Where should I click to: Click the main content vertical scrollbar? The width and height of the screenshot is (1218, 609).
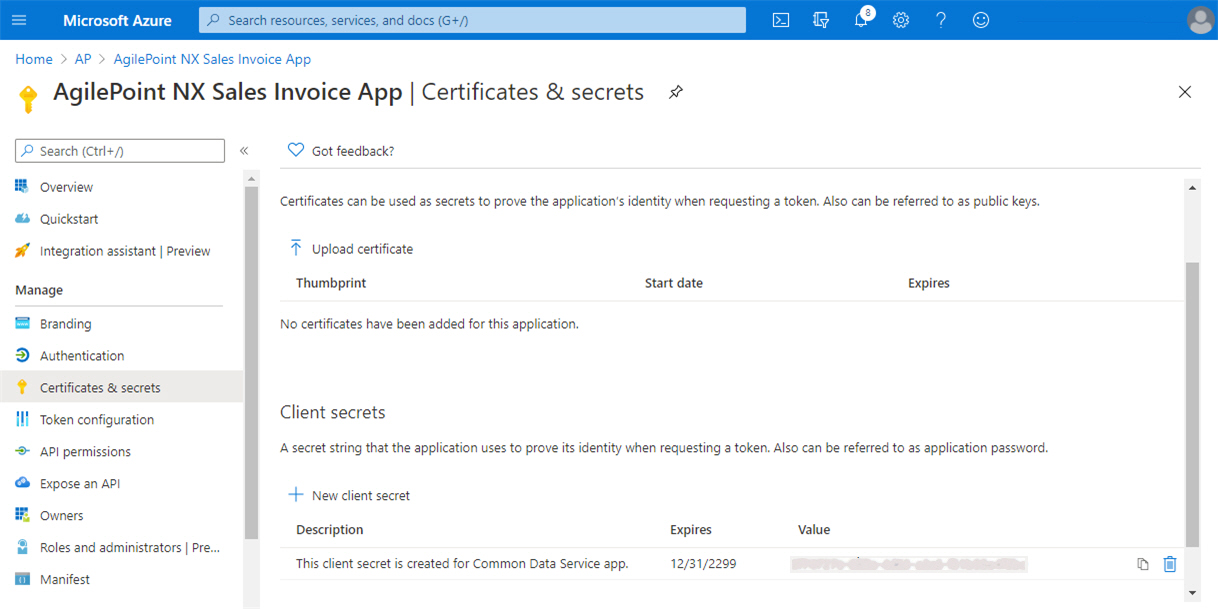pyautogui.click(x=1192, y=405)
